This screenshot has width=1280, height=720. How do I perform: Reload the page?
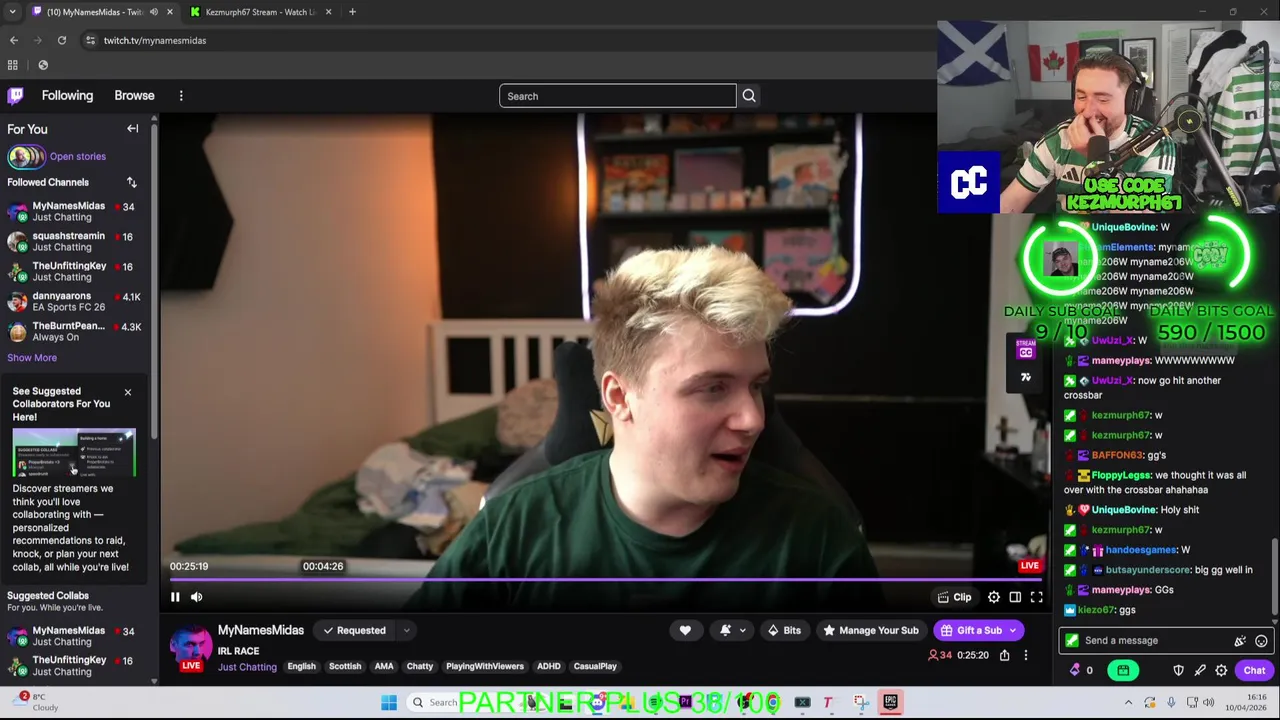pyautogui.click(x=62, y=40)
